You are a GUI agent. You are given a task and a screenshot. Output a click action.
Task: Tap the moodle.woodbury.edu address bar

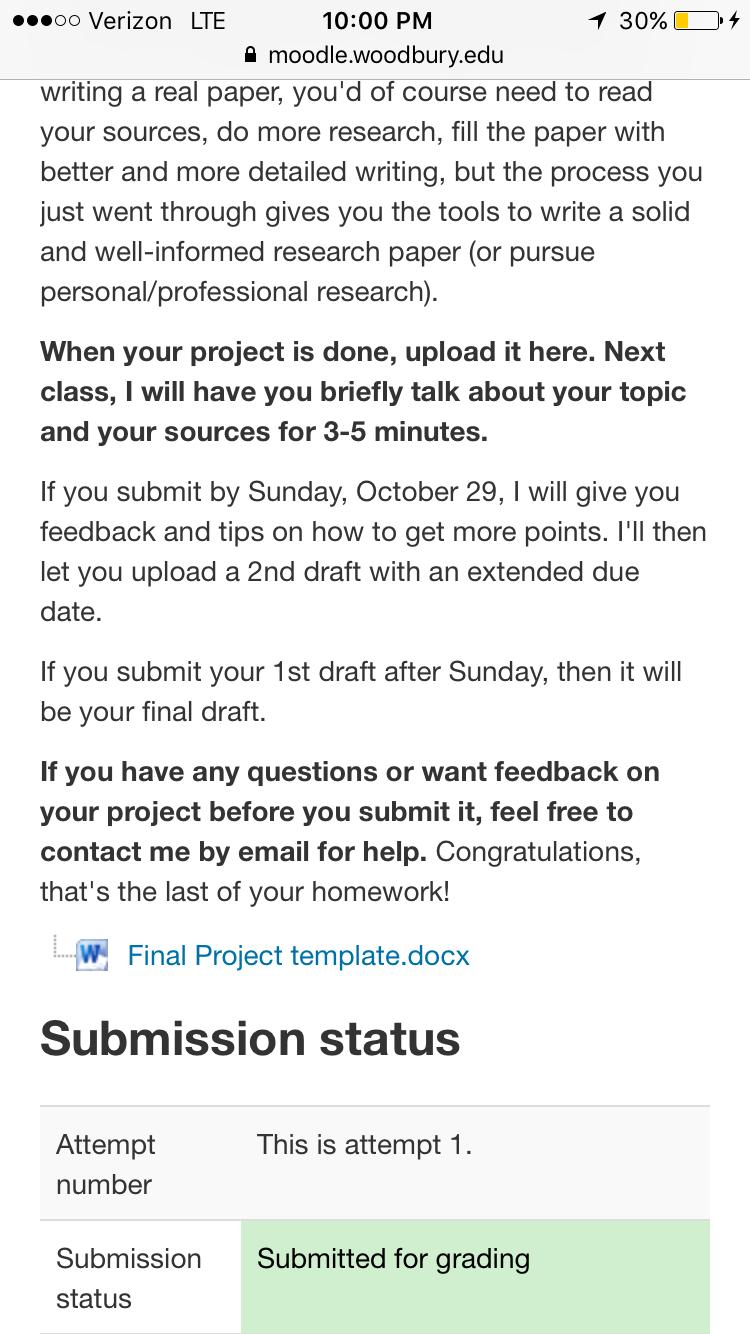(375, 55)
